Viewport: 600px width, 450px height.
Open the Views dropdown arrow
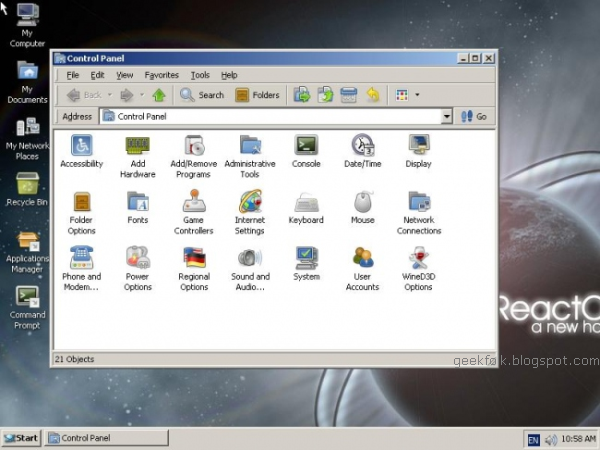pos(417,95)
